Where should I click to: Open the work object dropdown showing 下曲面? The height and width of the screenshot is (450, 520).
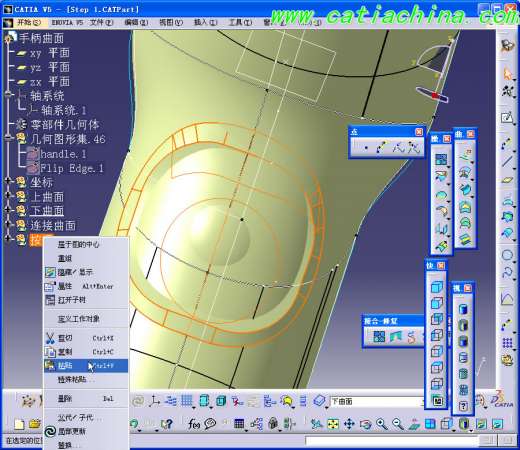377,401
